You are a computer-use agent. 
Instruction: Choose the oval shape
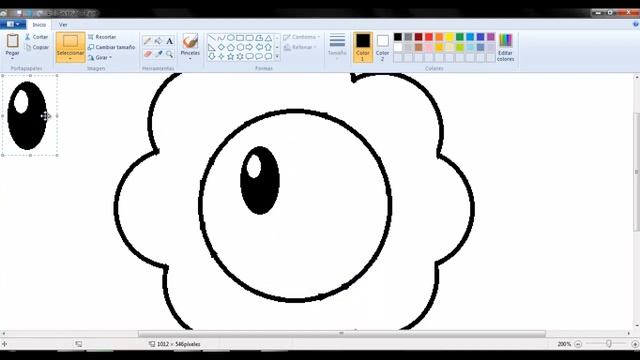click(x=231, y=38)
